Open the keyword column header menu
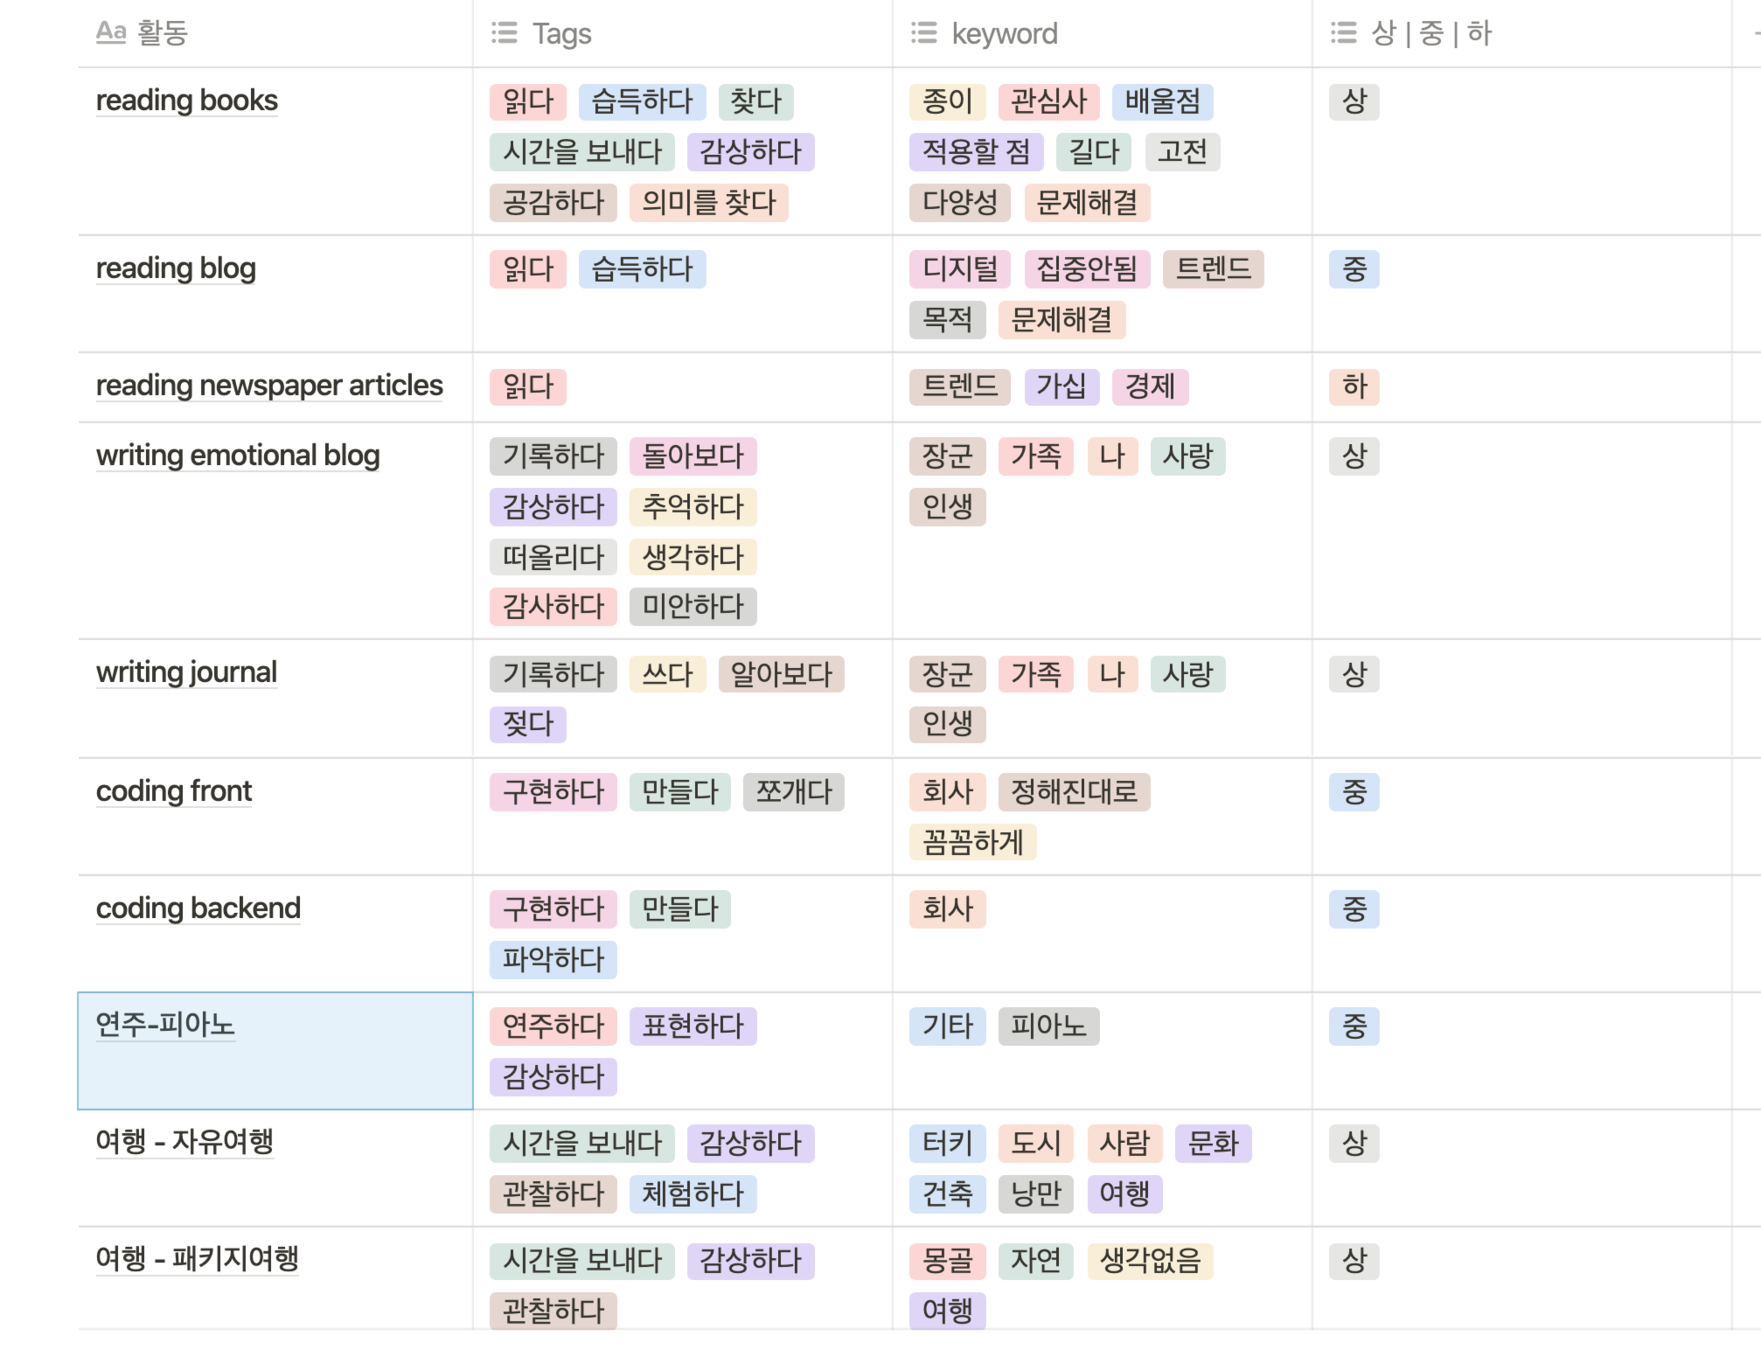The height and width of the screenshot is (1350, 1761). (1103, 33)
